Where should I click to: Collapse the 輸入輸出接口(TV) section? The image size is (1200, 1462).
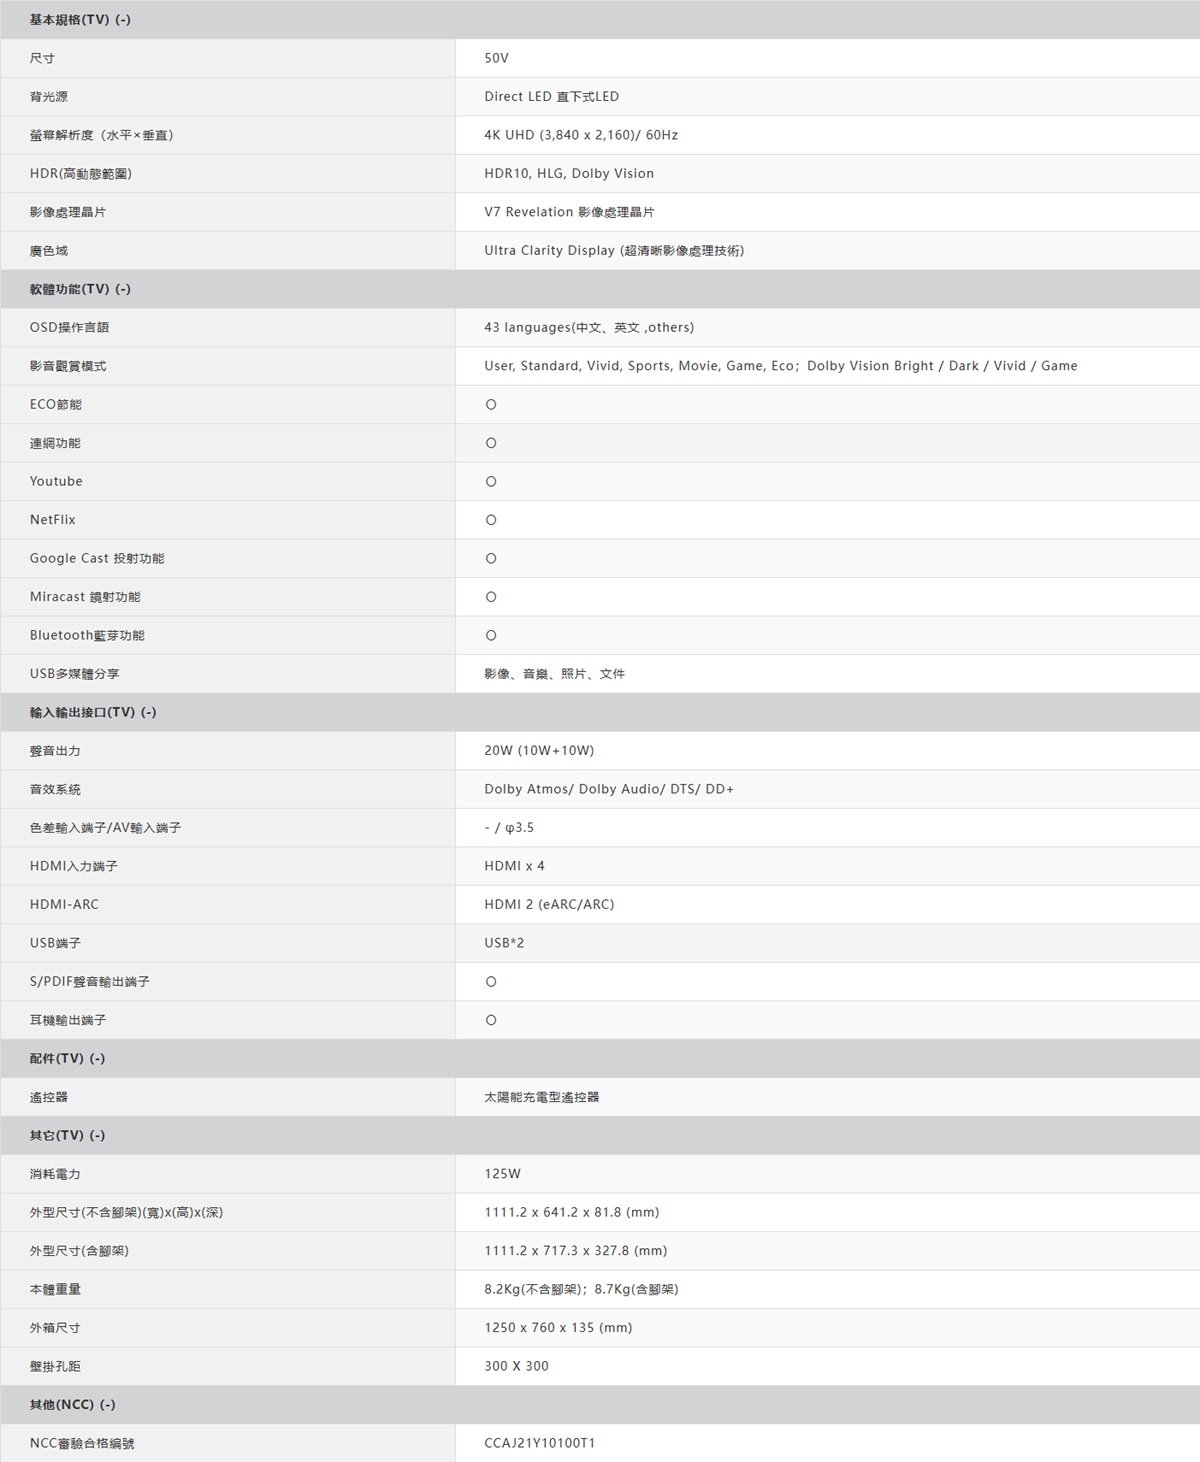[93, 712]
